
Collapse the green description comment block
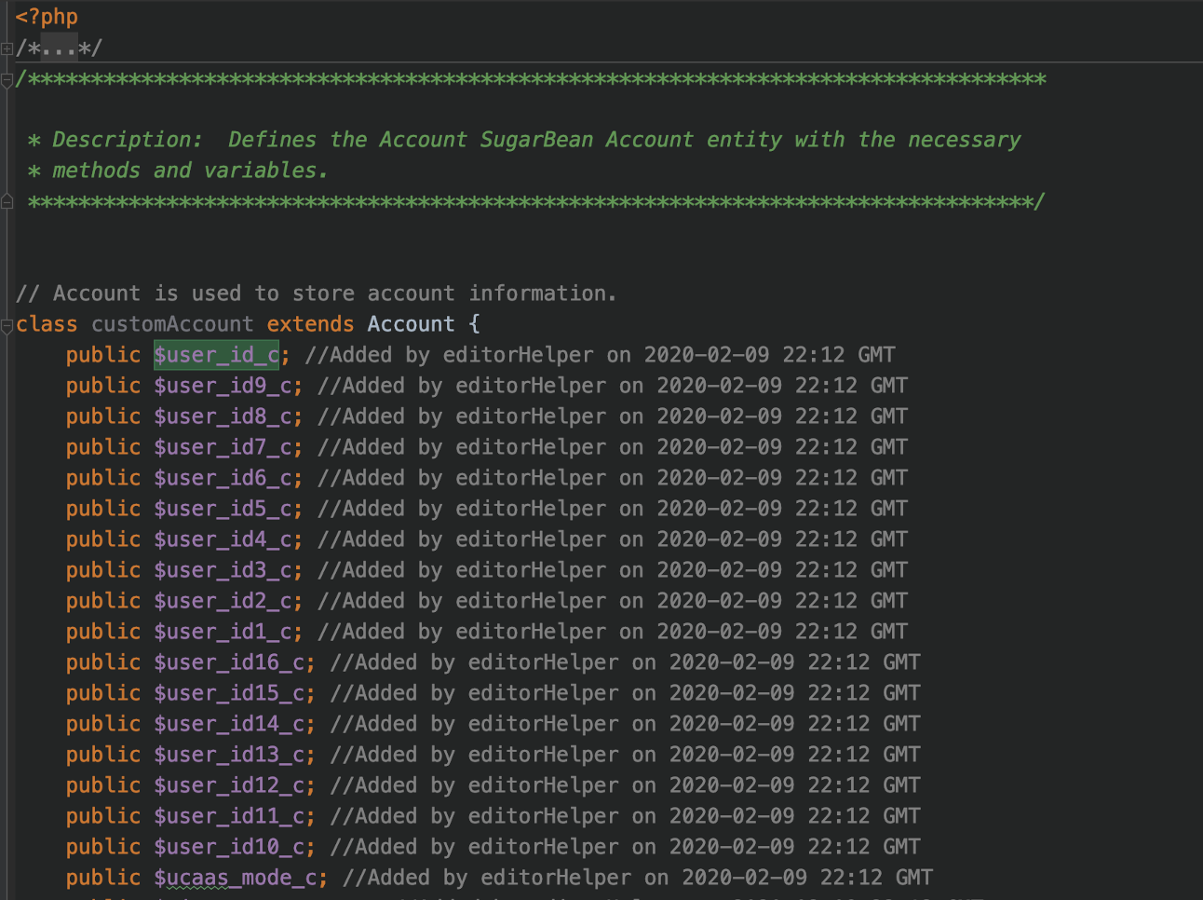coord(7,79)
